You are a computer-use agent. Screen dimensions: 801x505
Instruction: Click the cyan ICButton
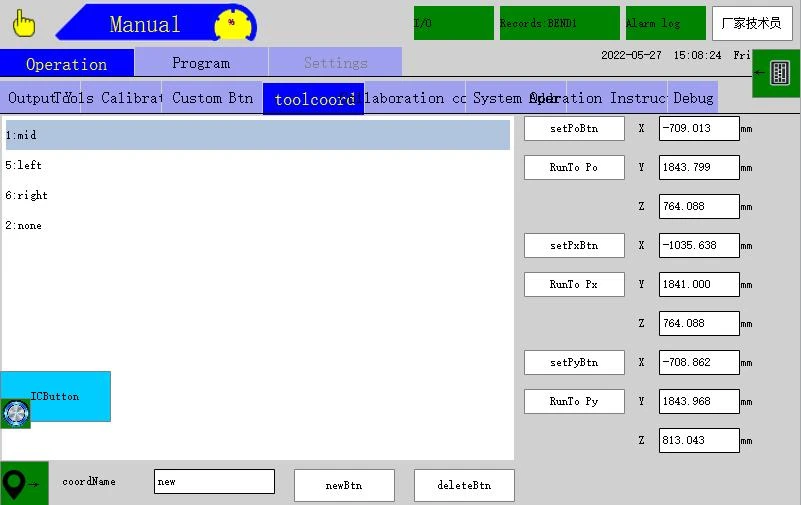pyautogui.click(x=55, y=396)
